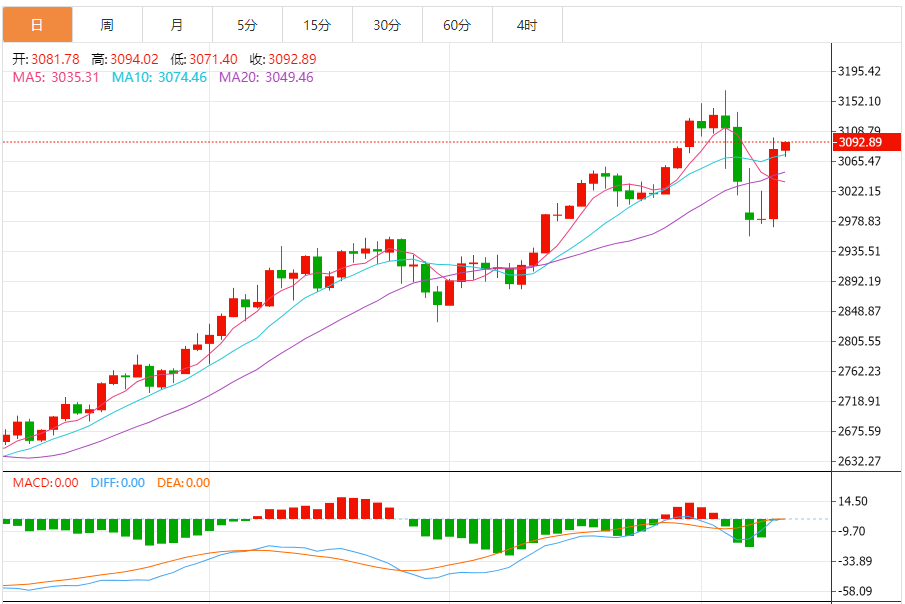Click the DEA value label

point(184,483)
